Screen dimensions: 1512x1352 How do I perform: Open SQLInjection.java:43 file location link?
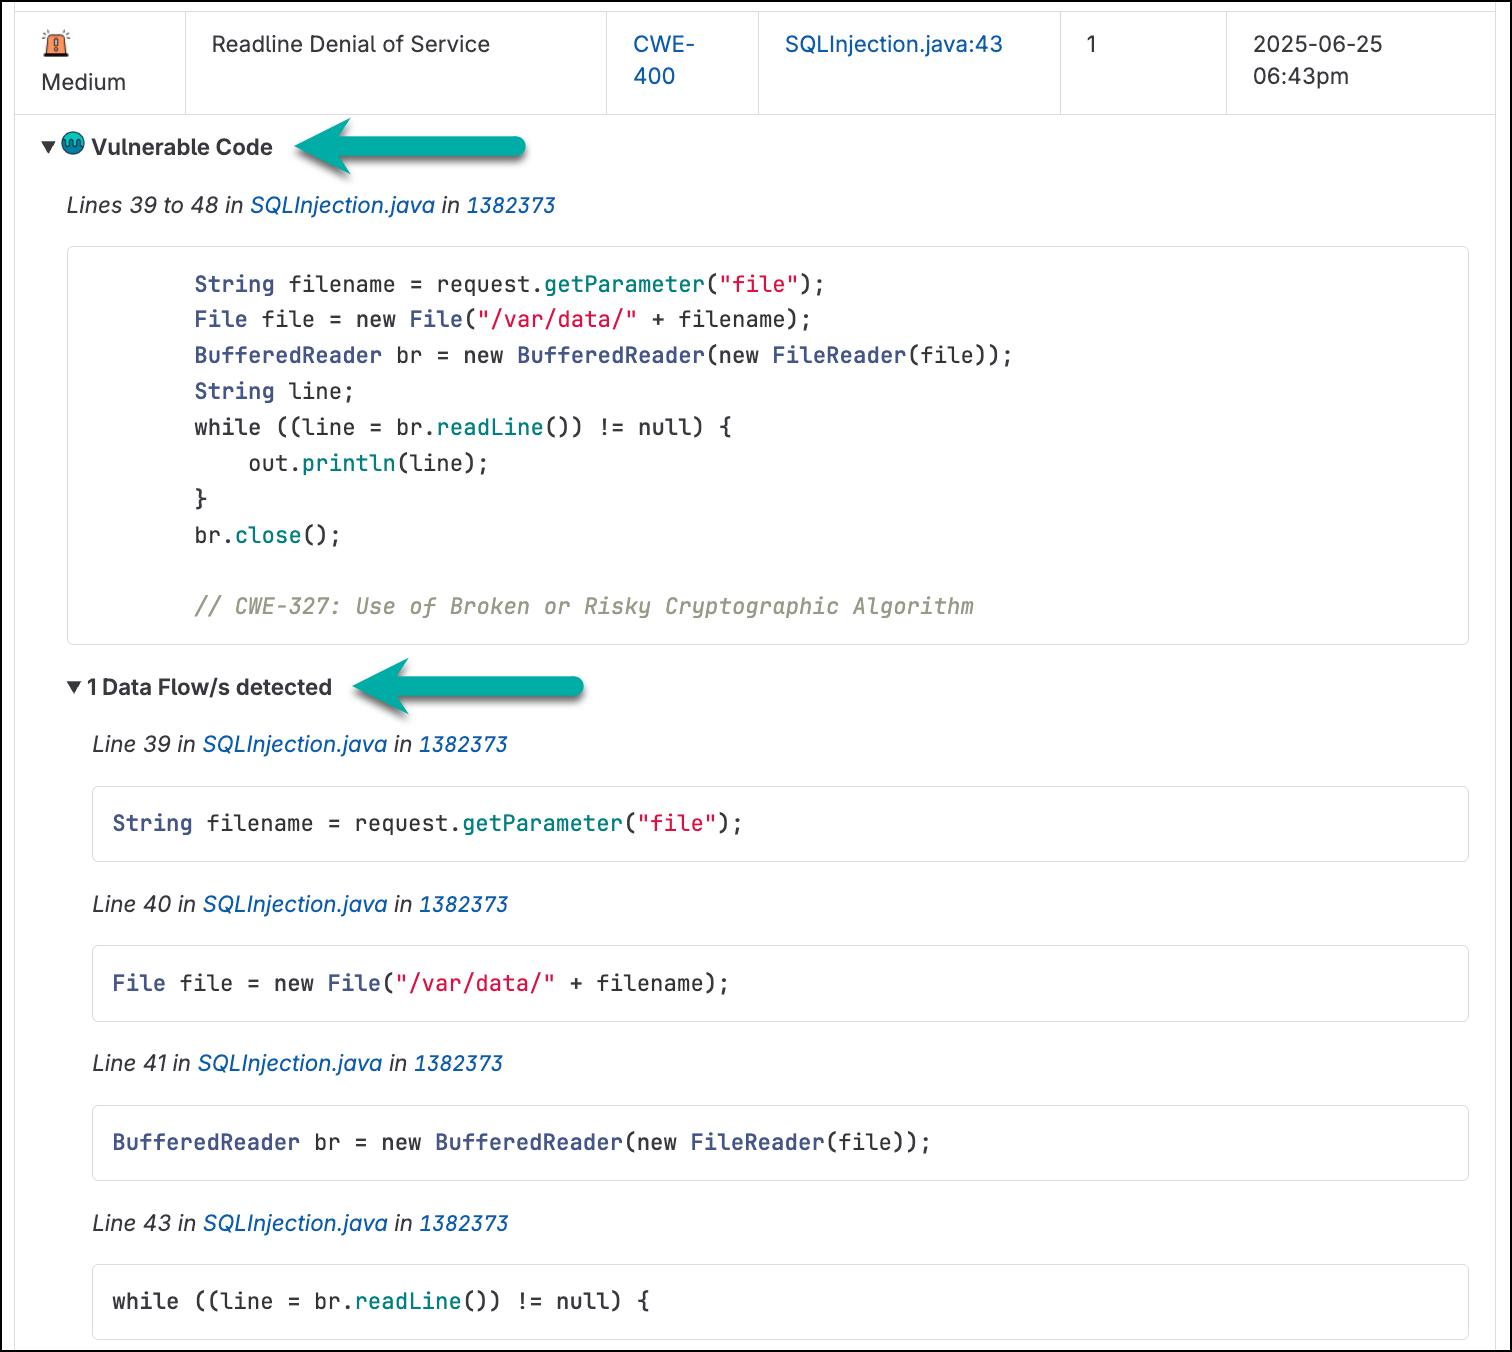[893, 44]
